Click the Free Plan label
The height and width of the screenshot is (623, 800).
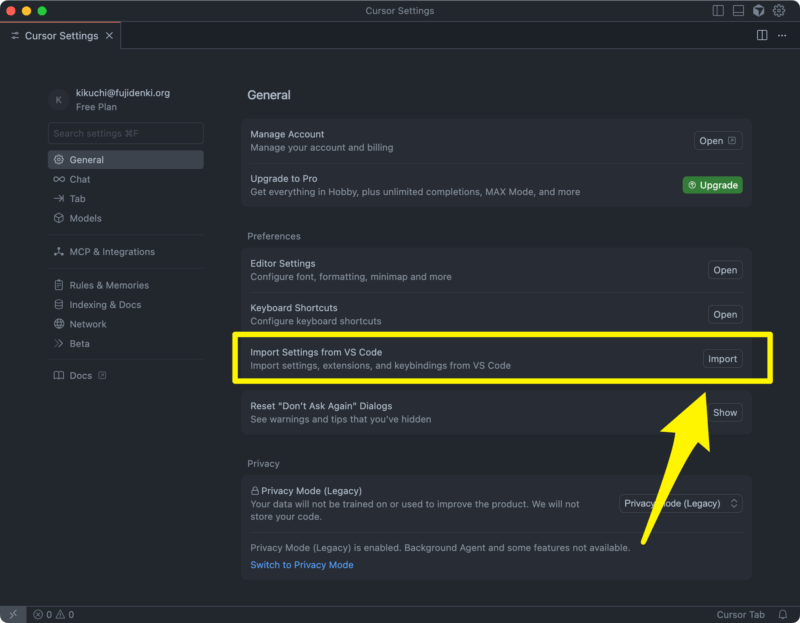click(96, 107)
